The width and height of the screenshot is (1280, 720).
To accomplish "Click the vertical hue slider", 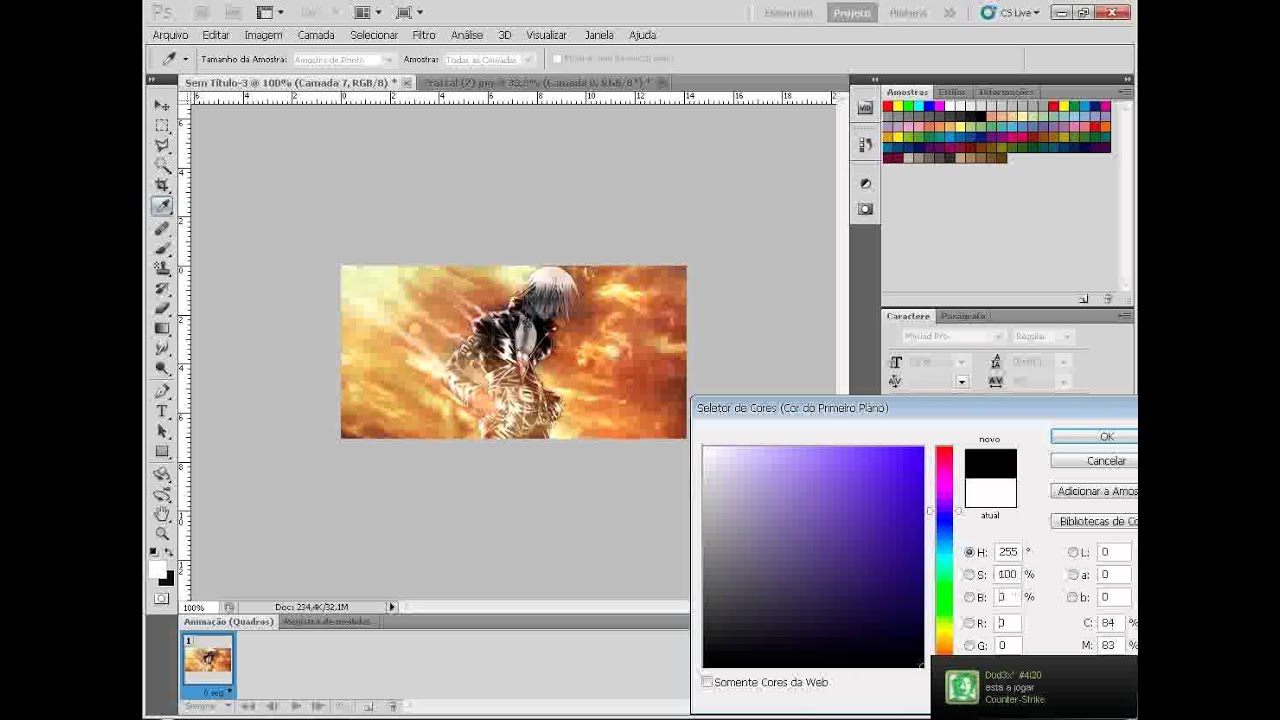I will coord(944,551).
